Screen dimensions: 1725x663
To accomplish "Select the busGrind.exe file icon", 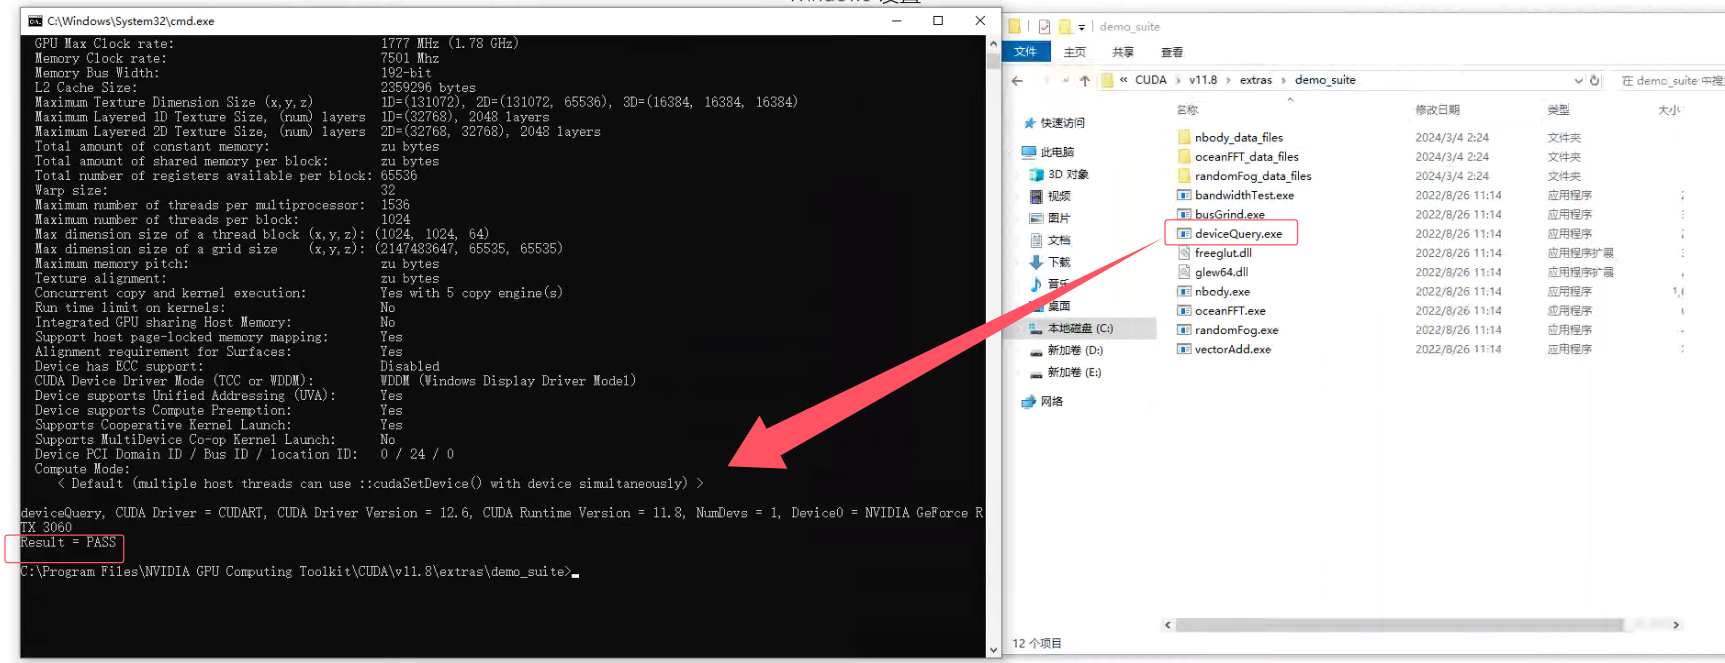I will (1184, 214).
